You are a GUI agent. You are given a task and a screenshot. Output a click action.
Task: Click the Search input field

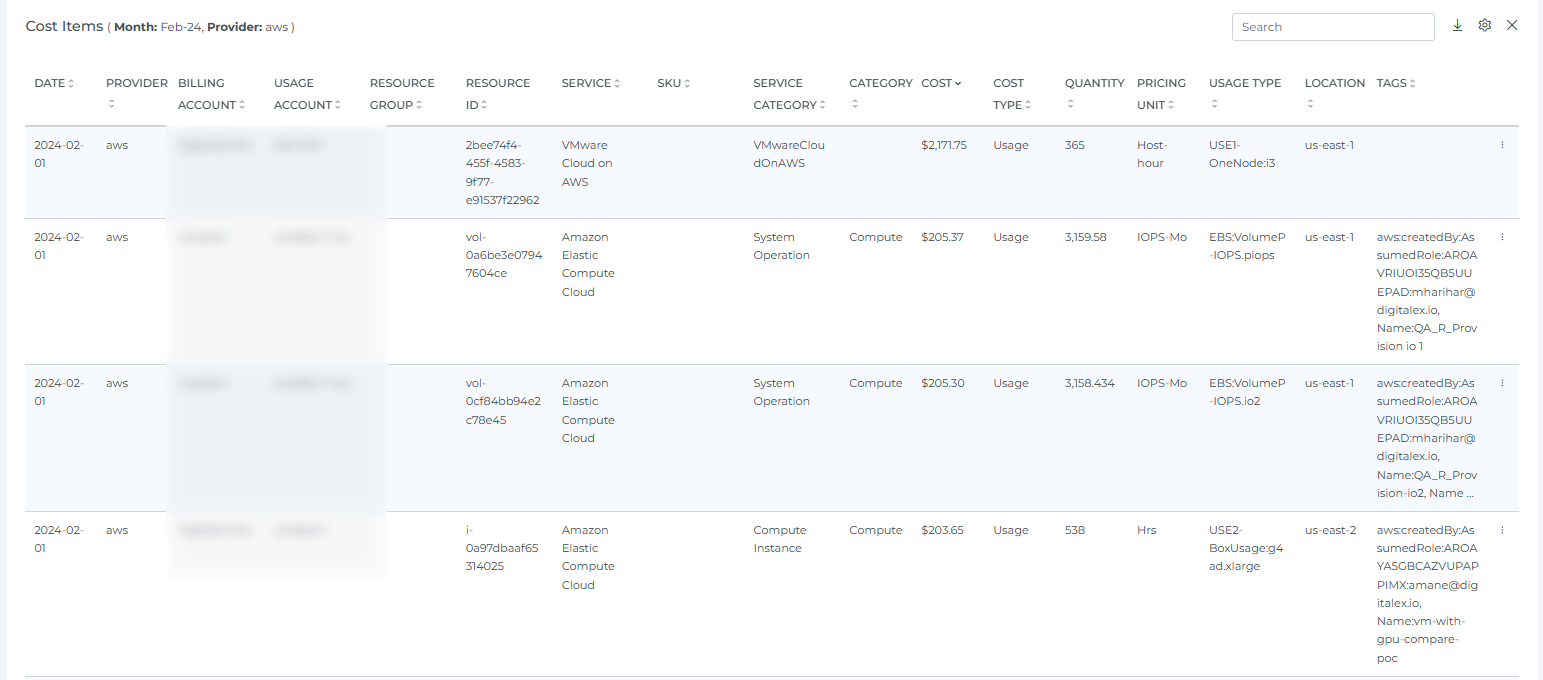(1332, 27)
